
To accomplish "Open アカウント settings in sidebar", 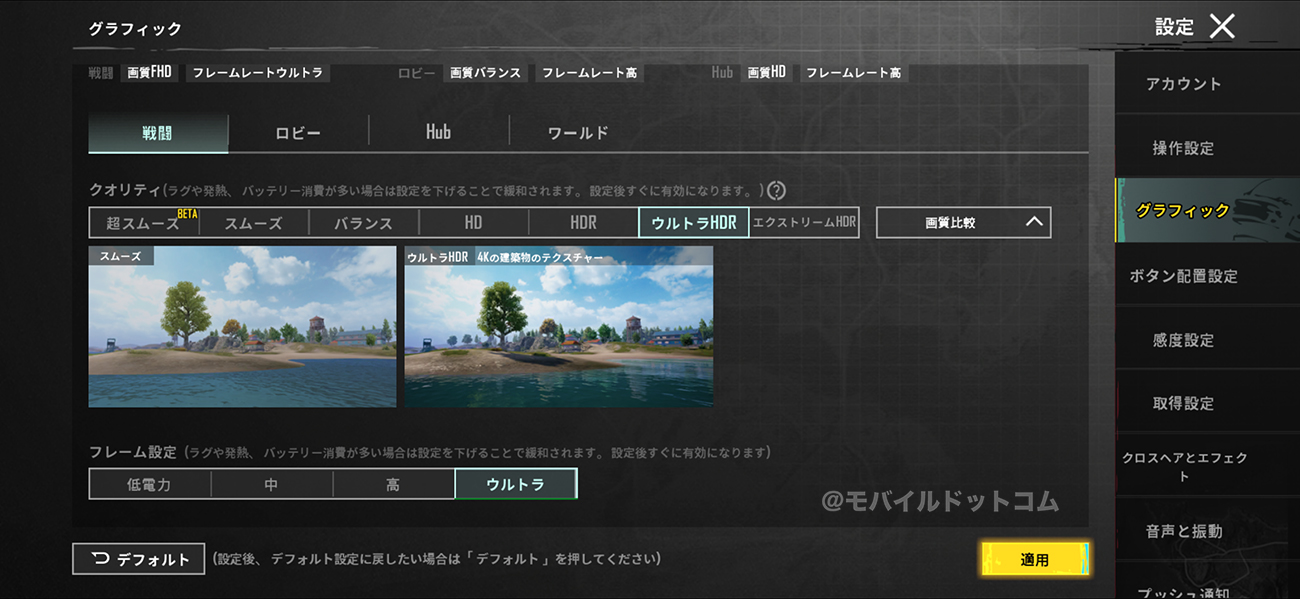I will tap(1183, 84).
